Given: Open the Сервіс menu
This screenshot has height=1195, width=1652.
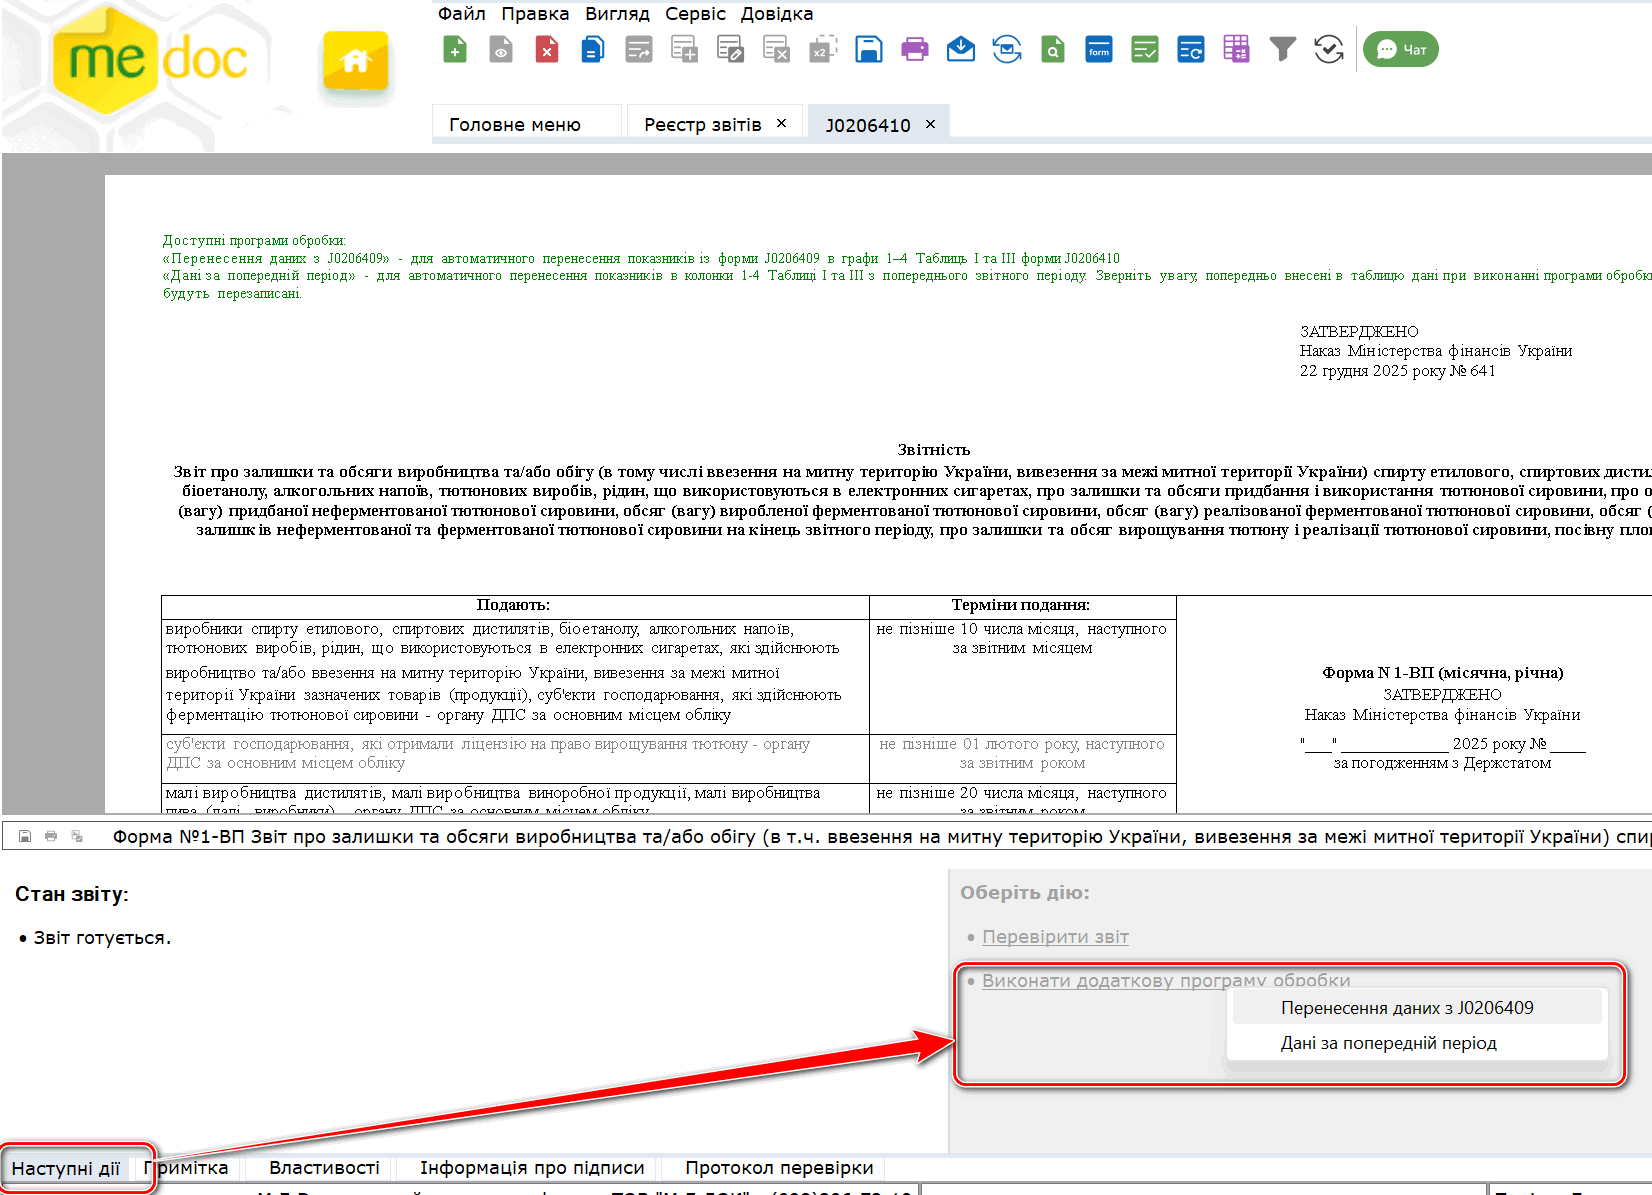Looking at the screenshot, I should click(695, 14).
